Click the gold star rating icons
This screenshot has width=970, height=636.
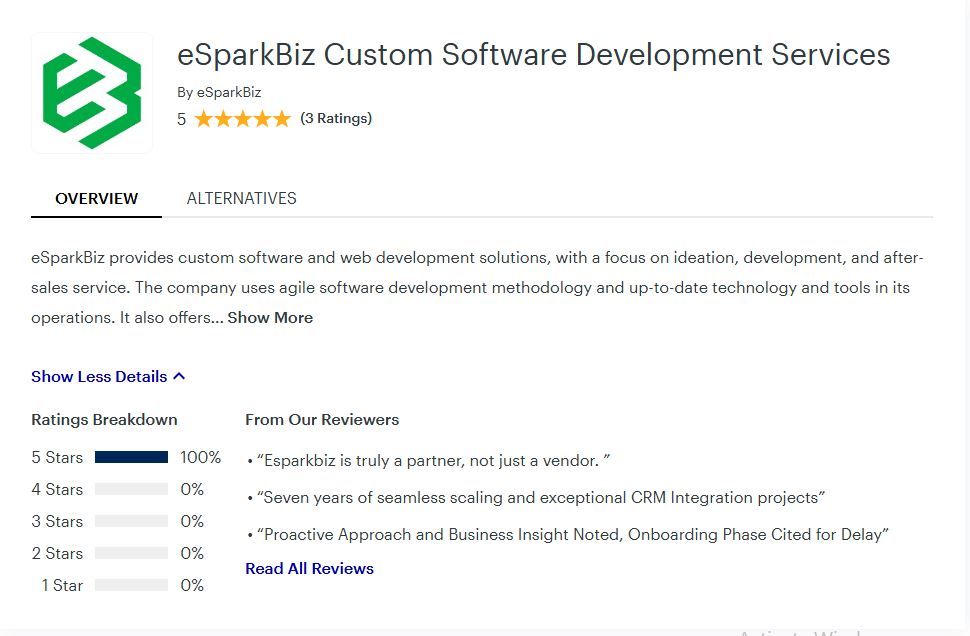[x=242, y=119]
